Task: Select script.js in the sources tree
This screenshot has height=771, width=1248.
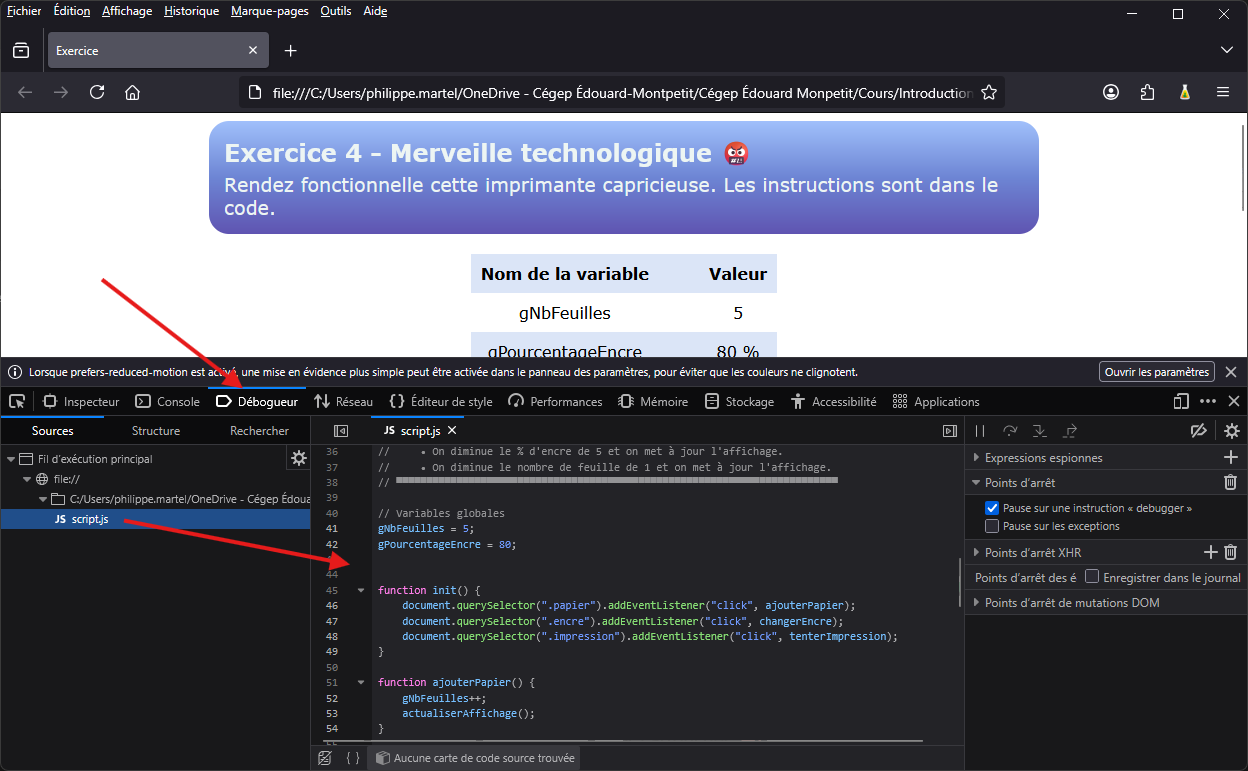Action: tap(155, 519)
